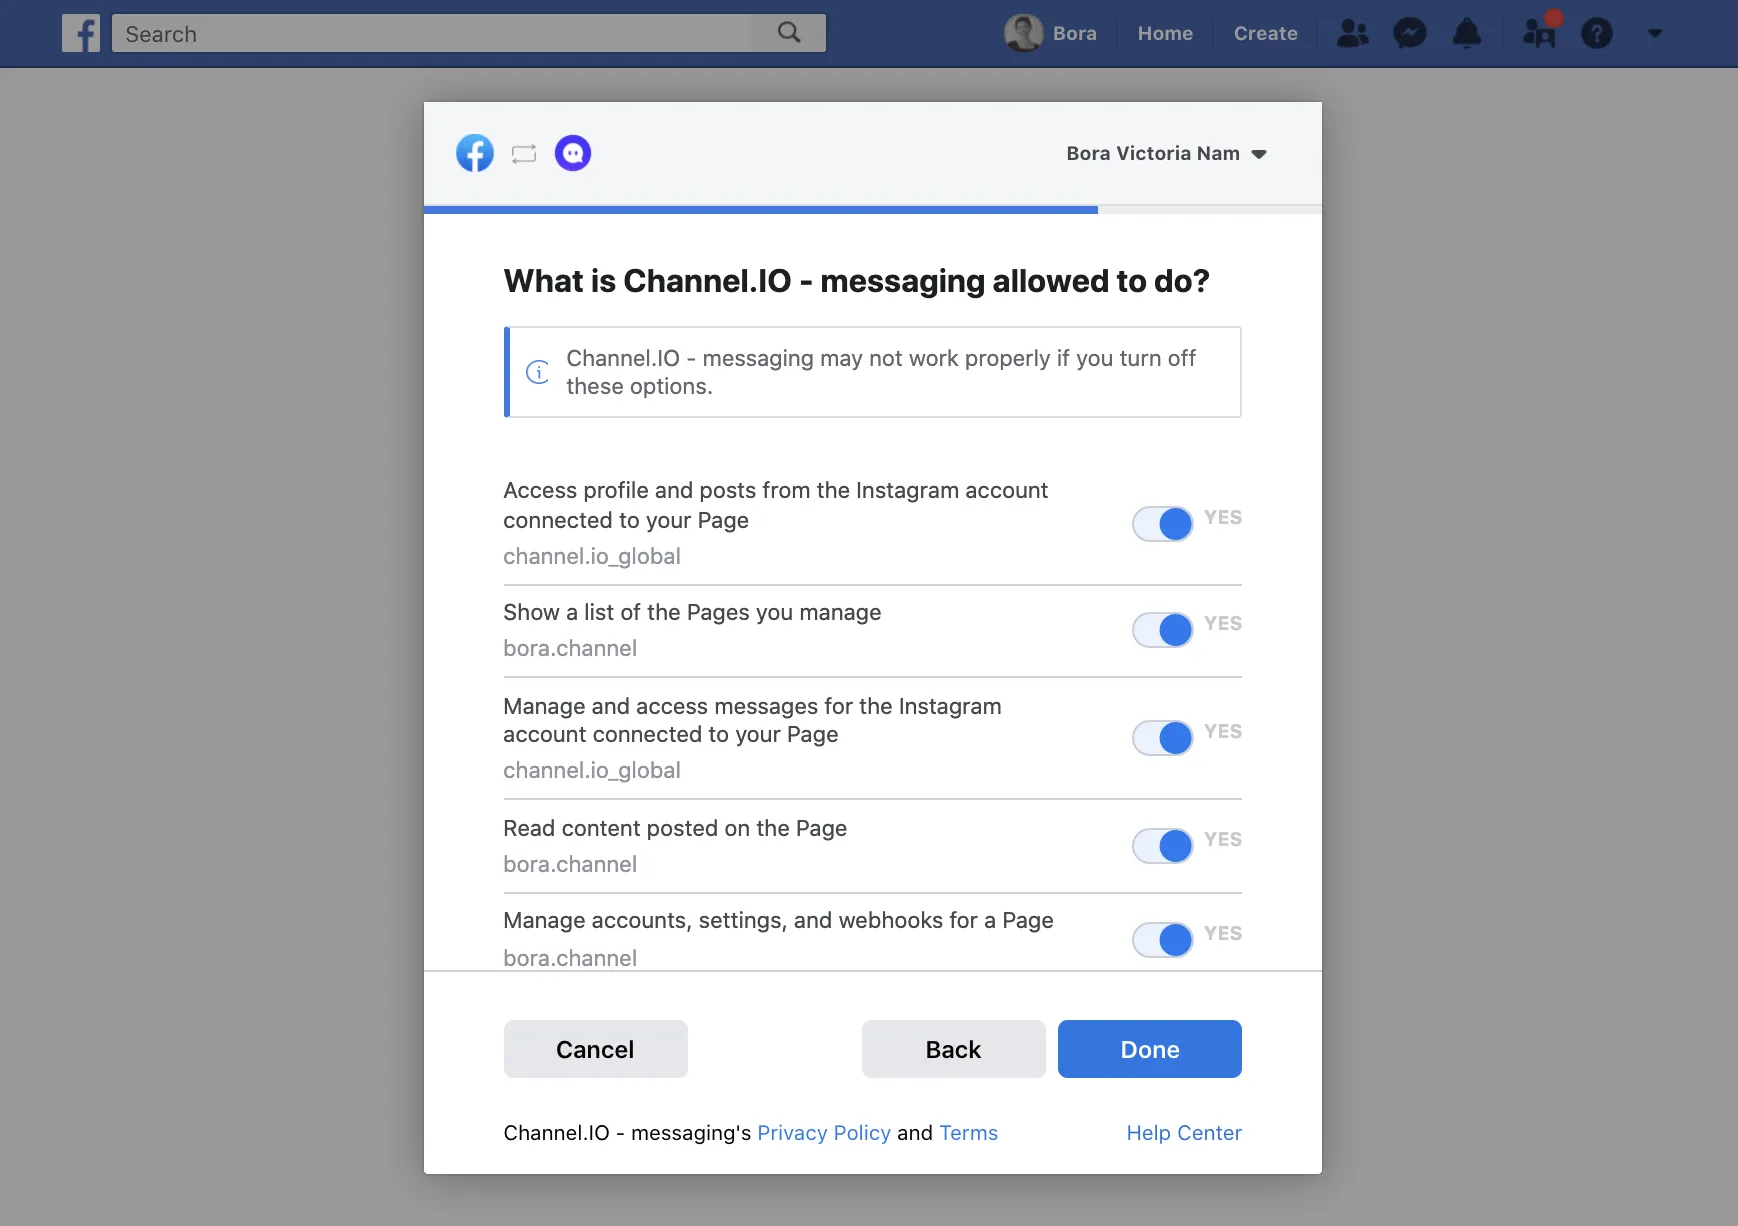This screenshot has width=1738, height=1226.
Task: Open the Messenger icon
Action: 1410,33
